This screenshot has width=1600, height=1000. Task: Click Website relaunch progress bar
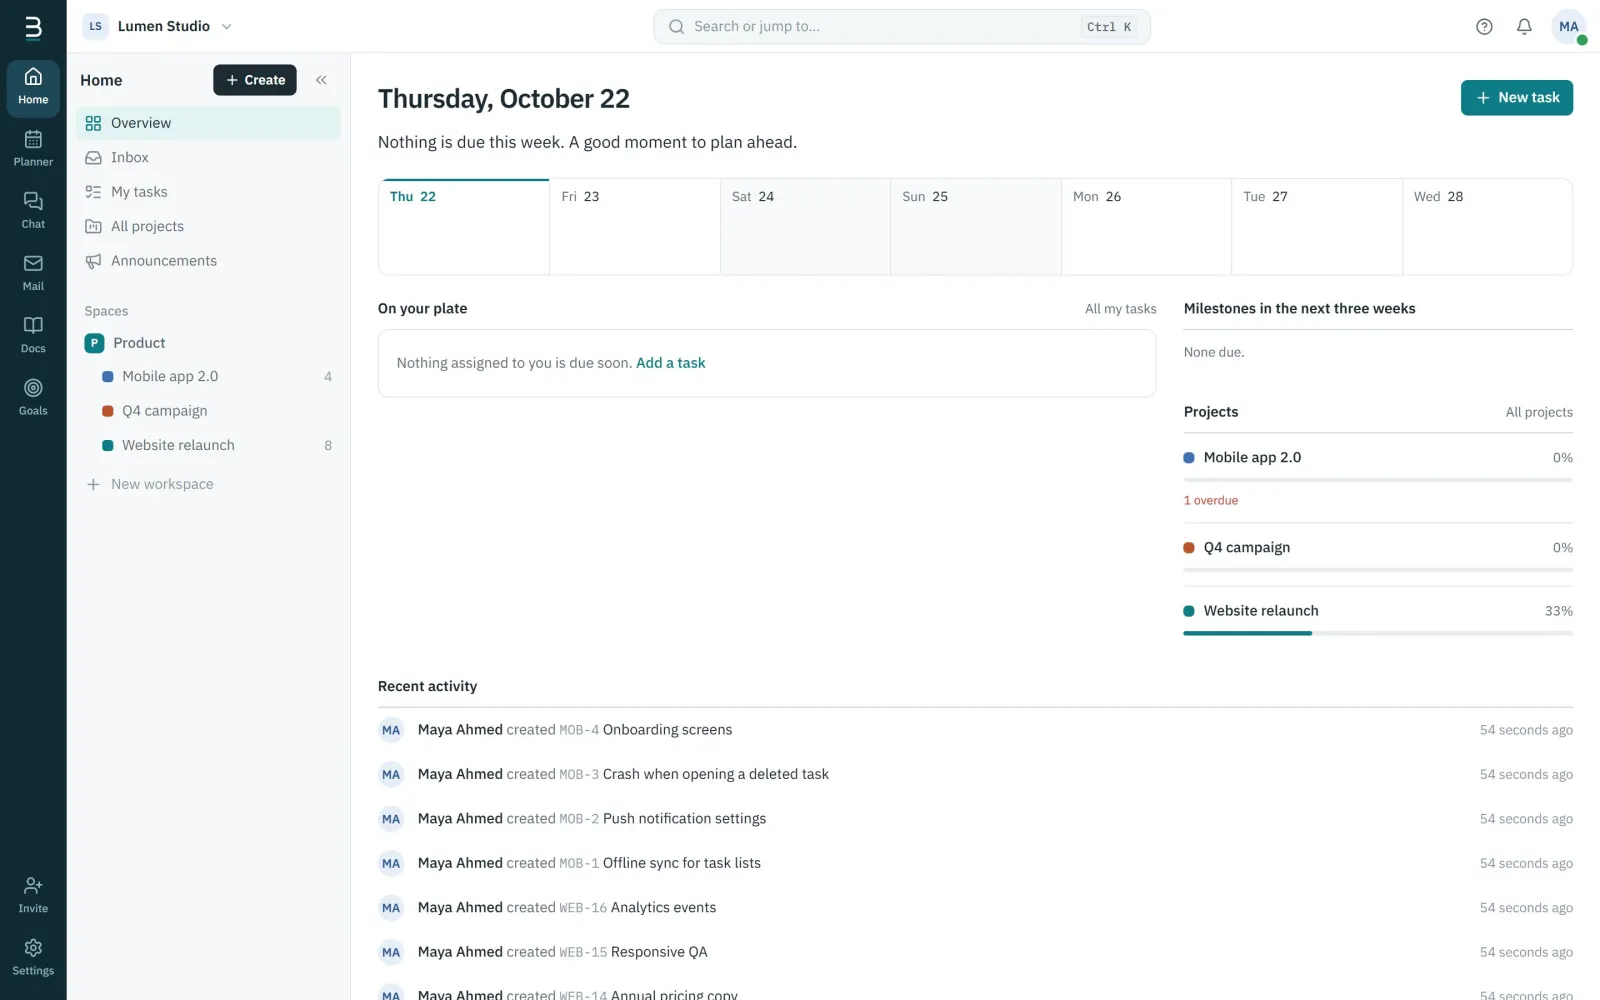[x=1378, y=633]
